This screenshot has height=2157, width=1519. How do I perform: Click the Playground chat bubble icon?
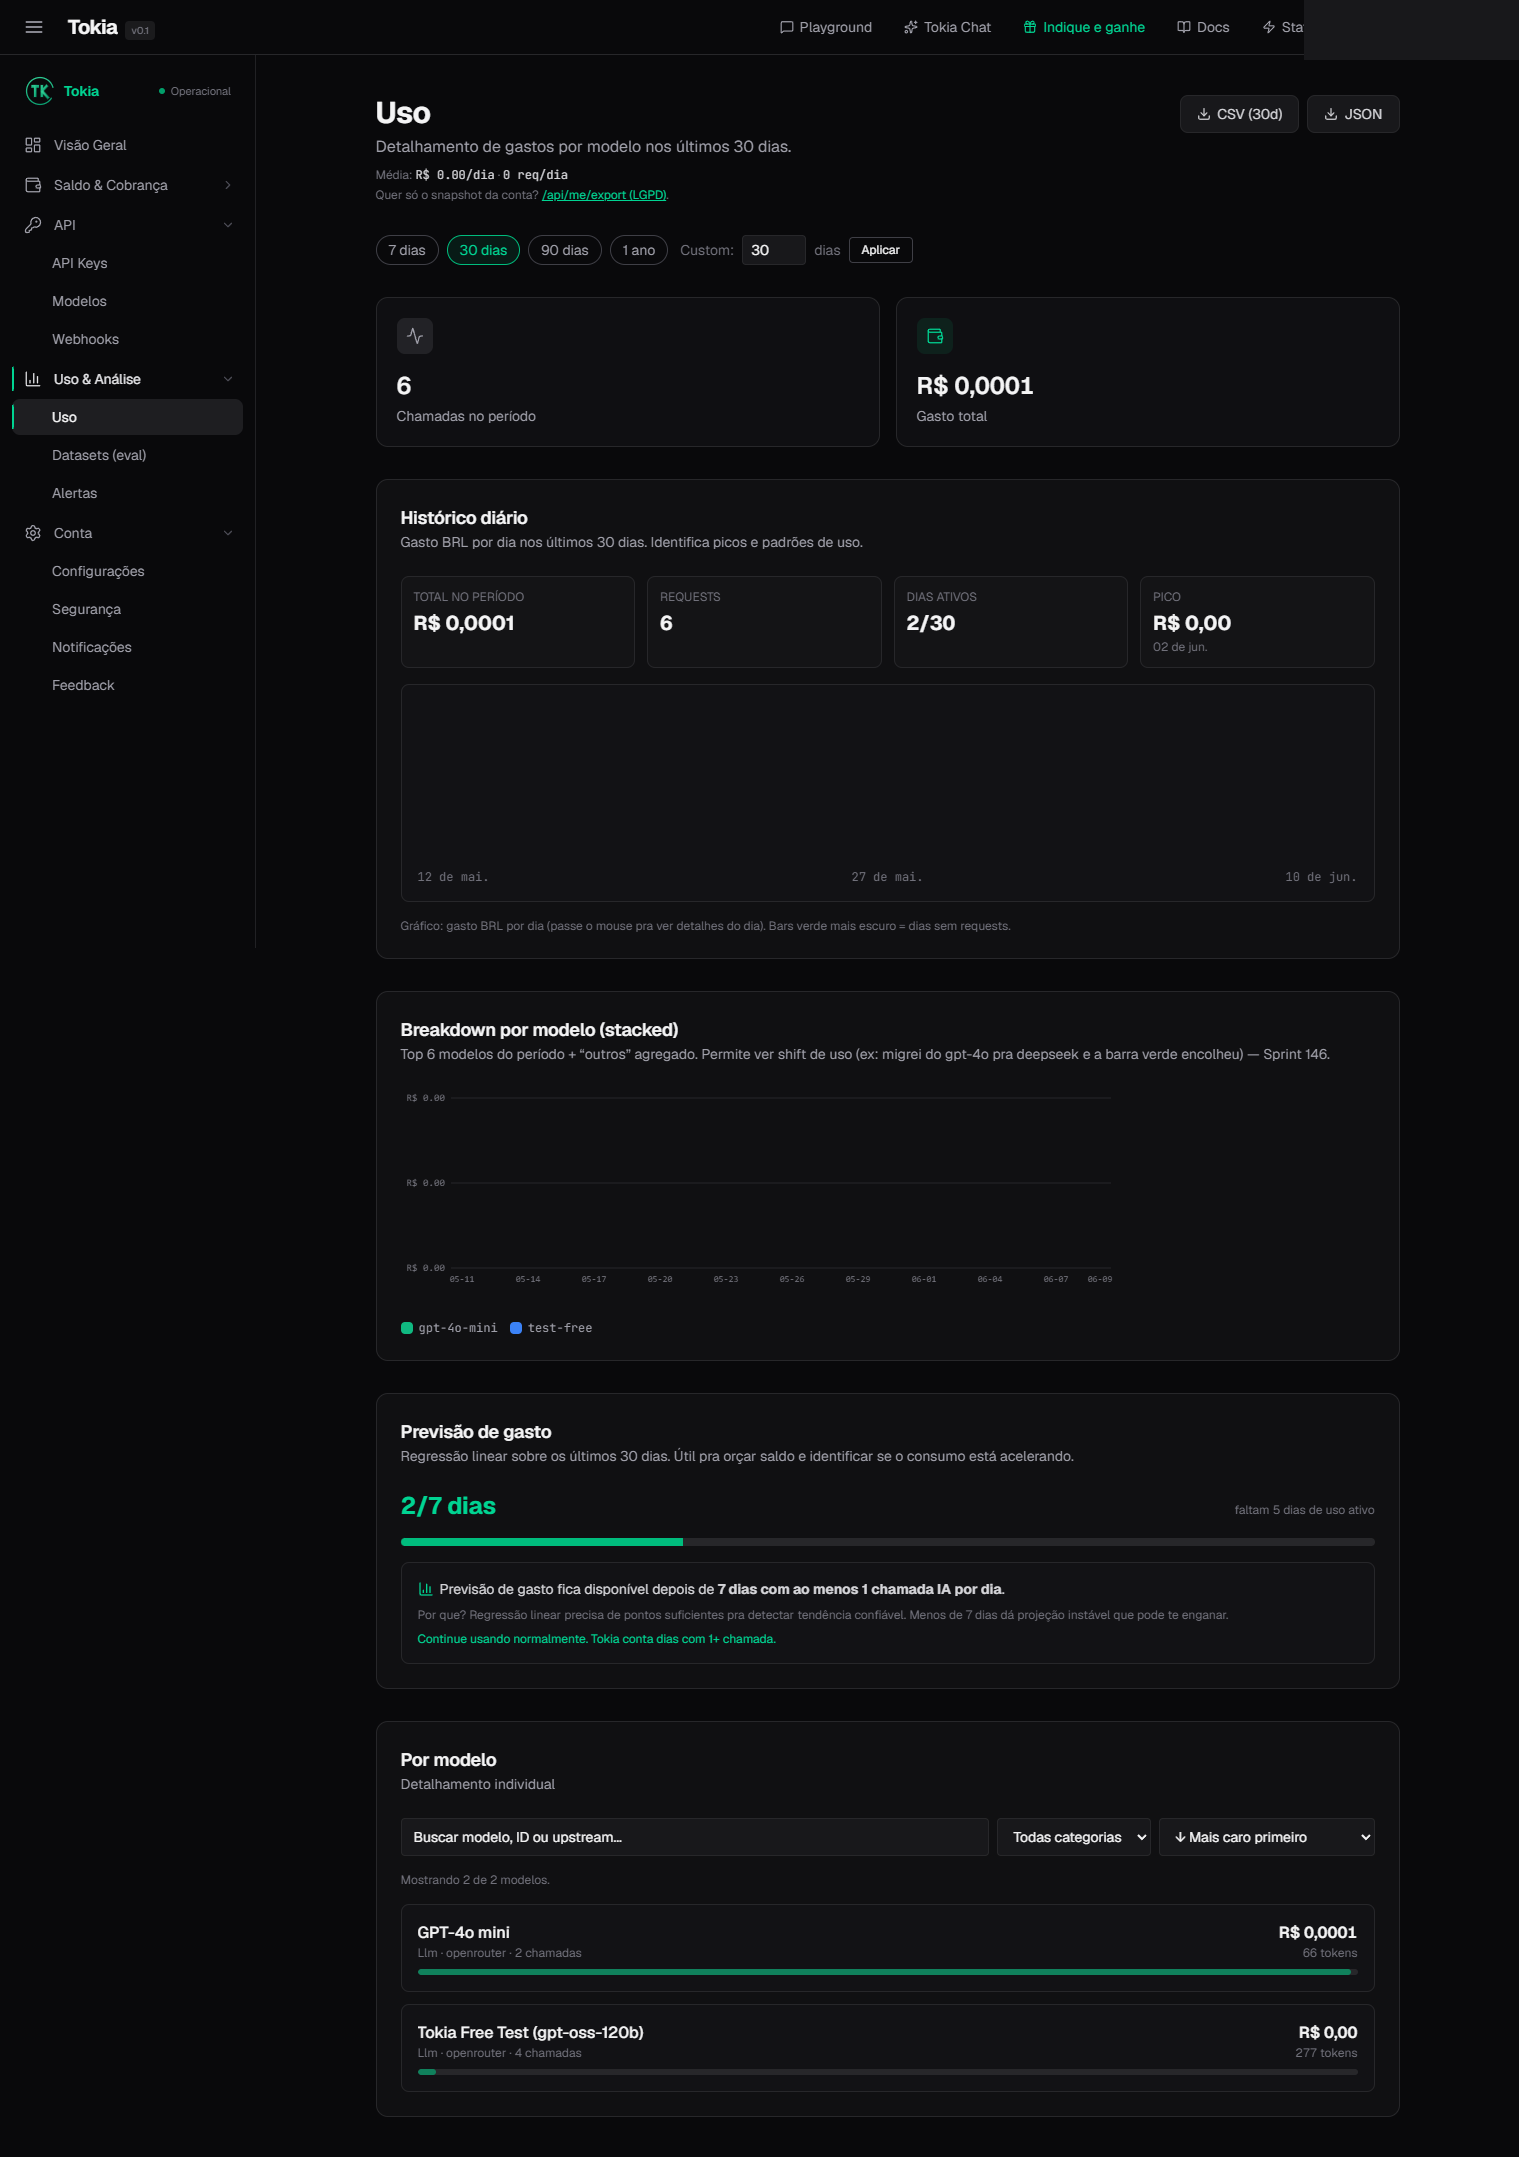coord(787,27)
